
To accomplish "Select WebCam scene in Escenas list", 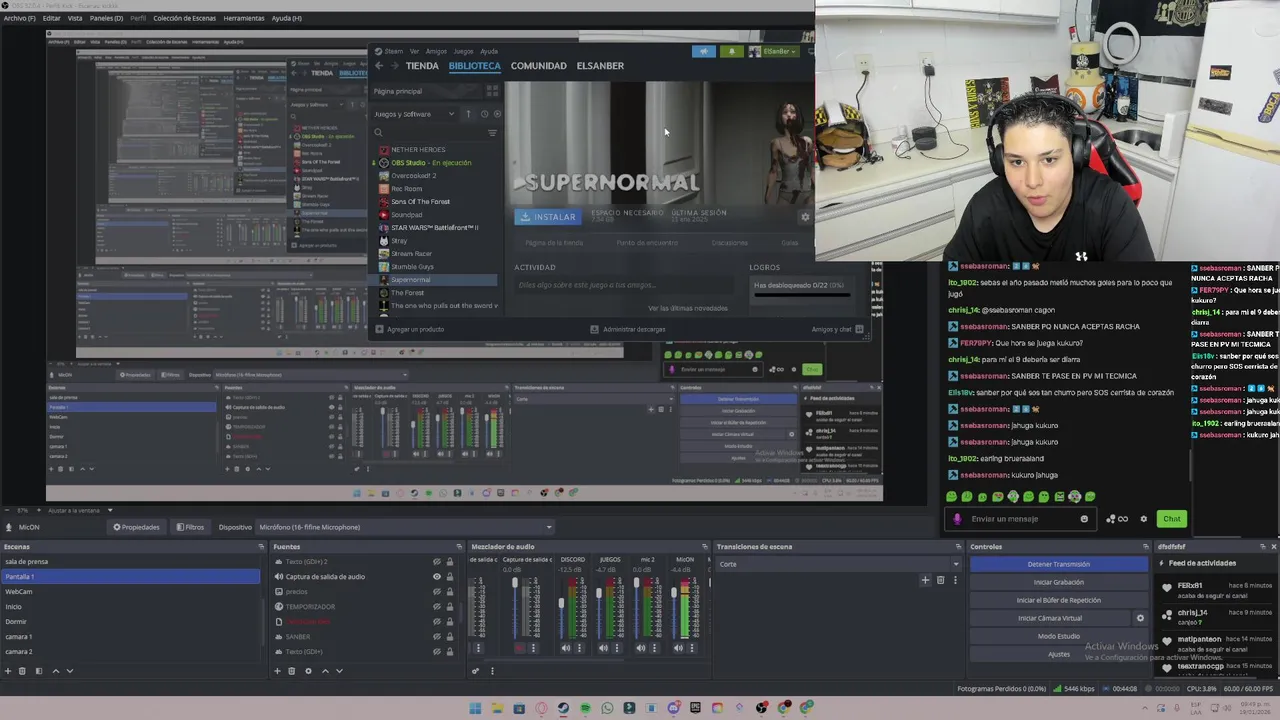I will tap(130, 592).
